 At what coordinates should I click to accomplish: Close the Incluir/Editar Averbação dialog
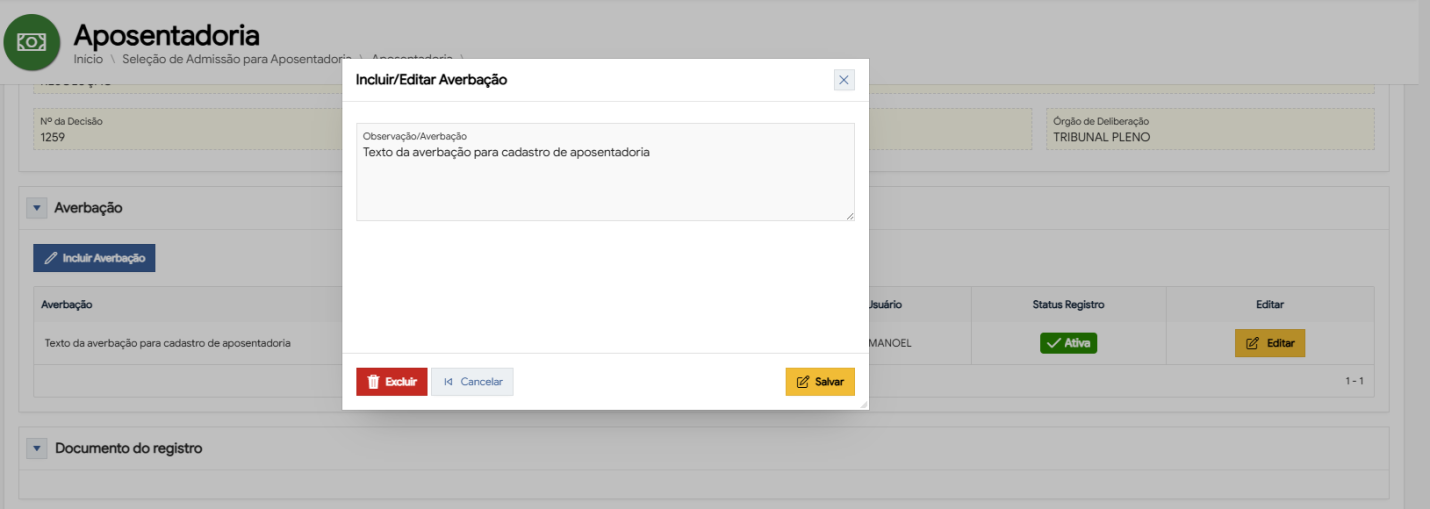pyautogui.click(x=844, y=80)
